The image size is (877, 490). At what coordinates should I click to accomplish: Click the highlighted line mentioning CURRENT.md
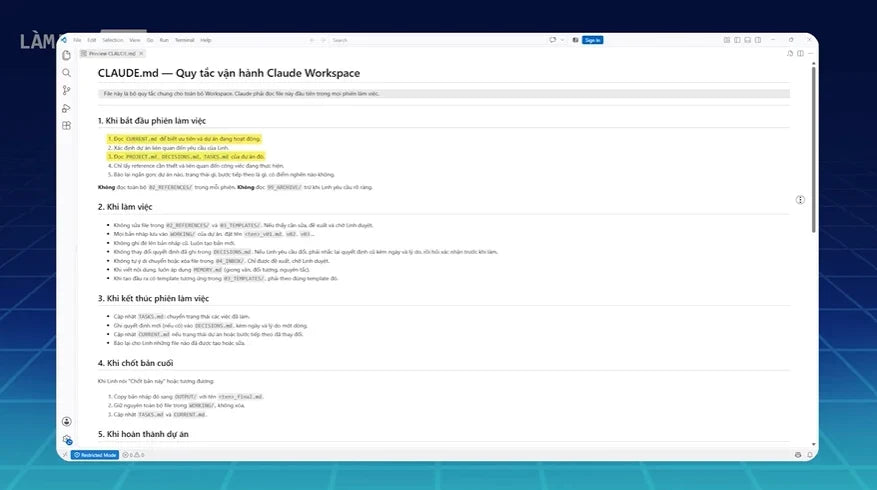click(x=184, y=139)
